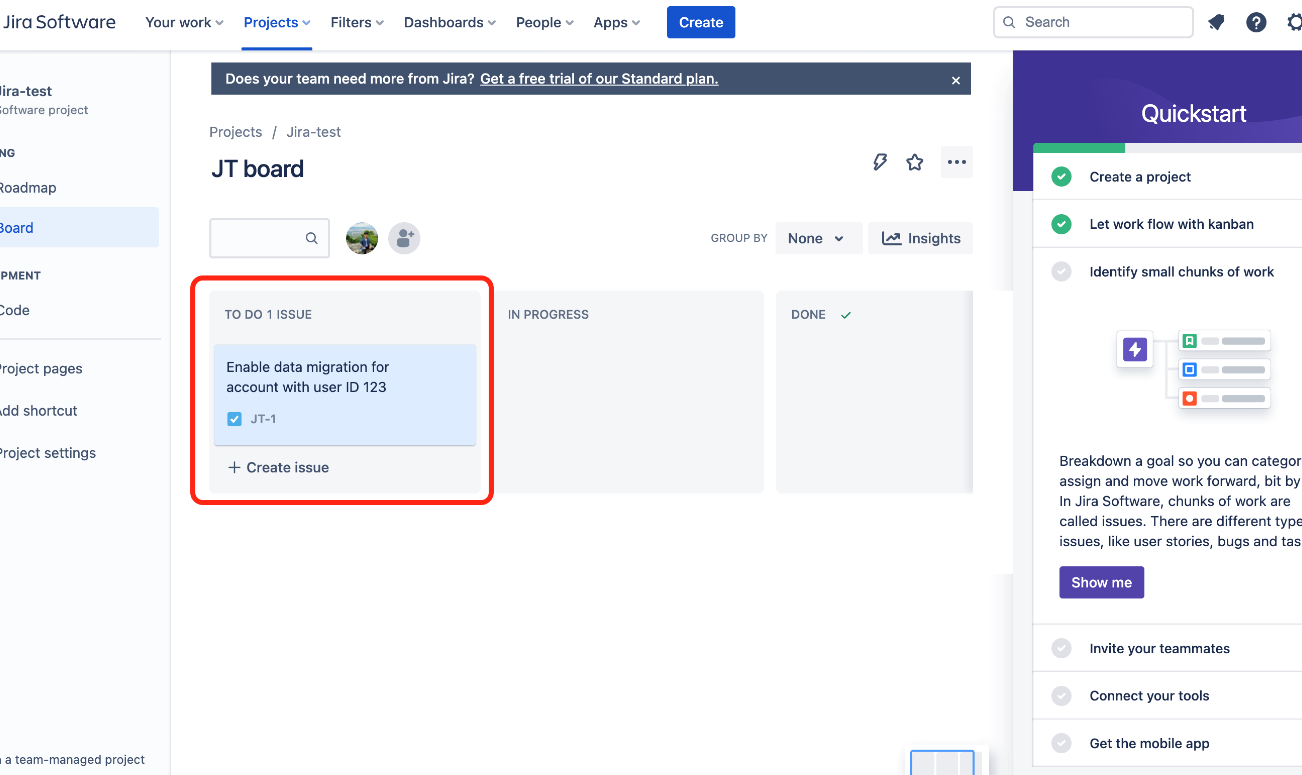Click the Quickstart progress bar
1302x775 pixels.
(x=1168, y=148)
